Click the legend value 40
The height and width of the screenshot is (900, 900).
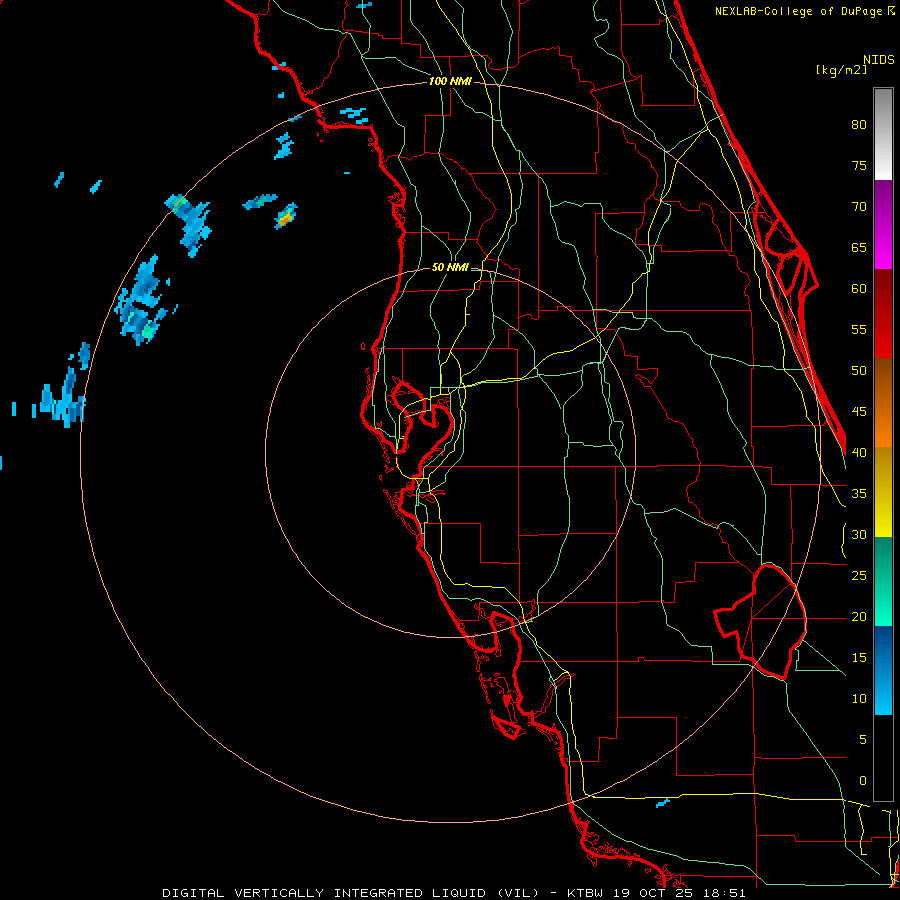point(859,452)
